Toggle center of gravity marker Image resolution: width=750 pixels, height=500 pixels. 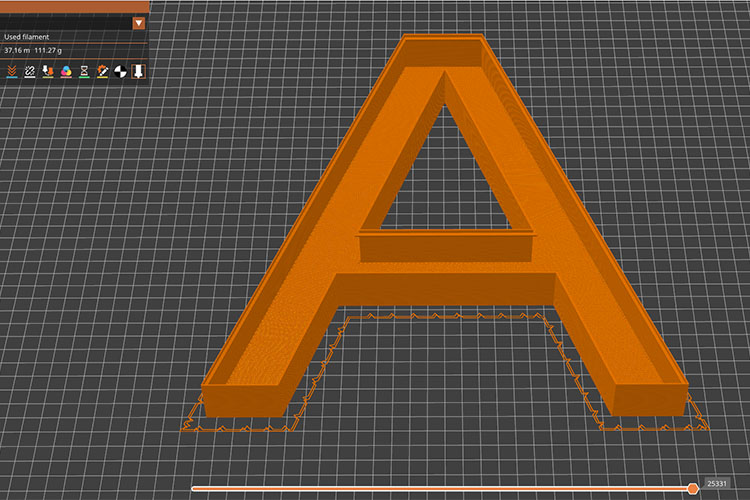120,71
